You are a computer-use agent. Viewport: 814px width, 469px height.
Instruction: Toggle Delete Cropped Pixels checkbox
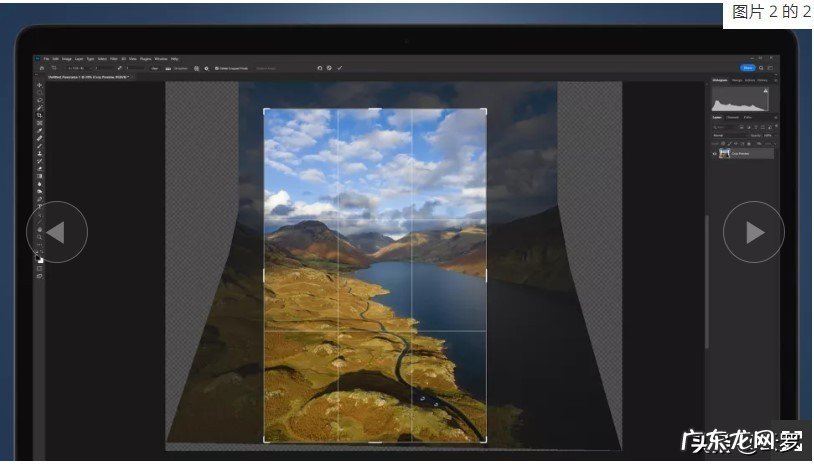(217, 68)
